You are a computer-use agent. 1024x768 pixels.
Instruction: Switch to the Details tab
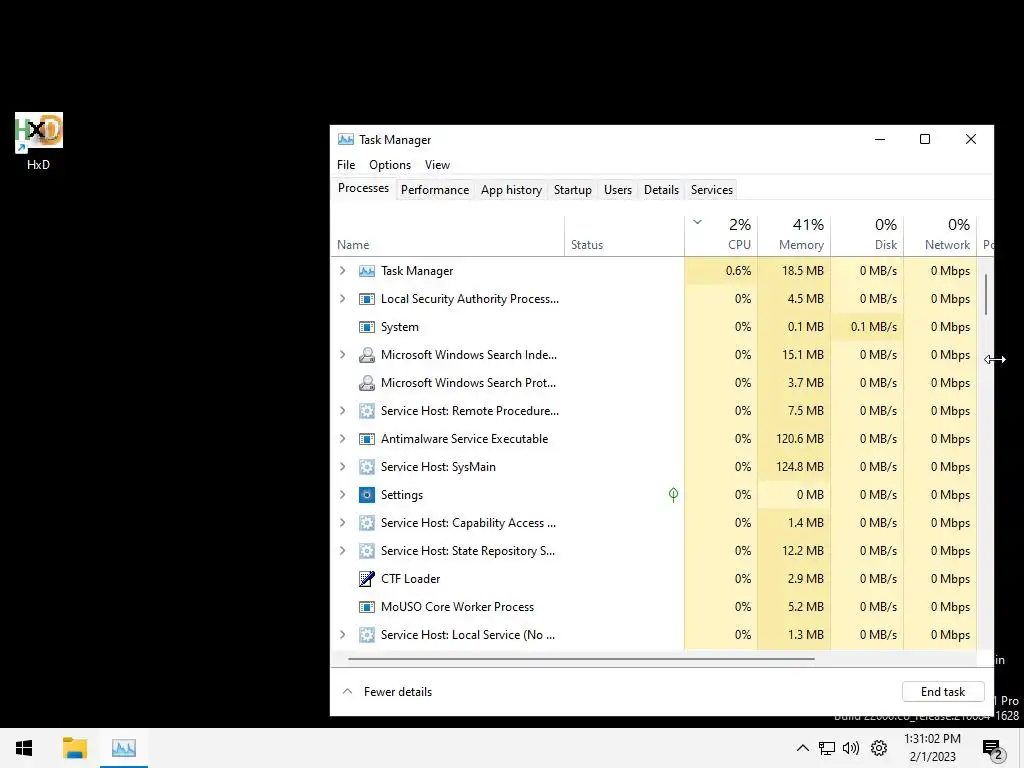(x=662, y=190)
